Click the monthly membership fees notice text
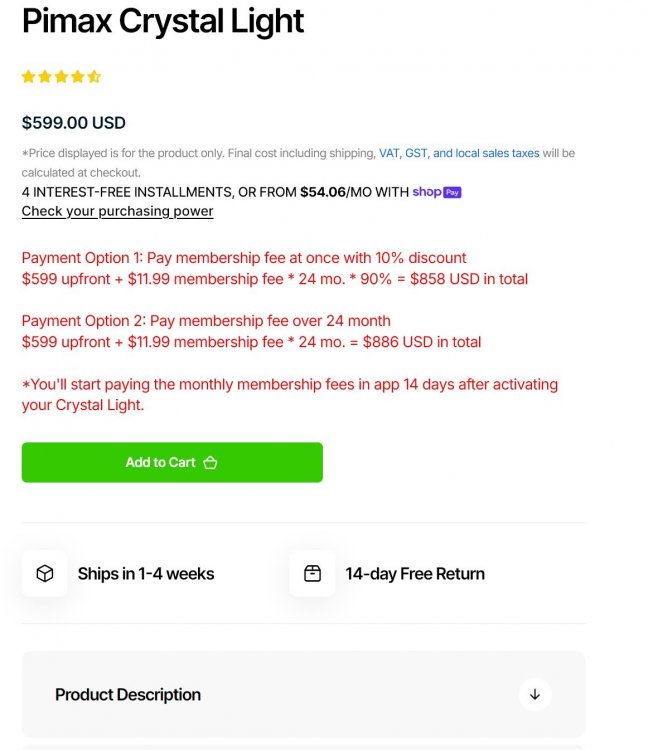 [x=290, y=394]
